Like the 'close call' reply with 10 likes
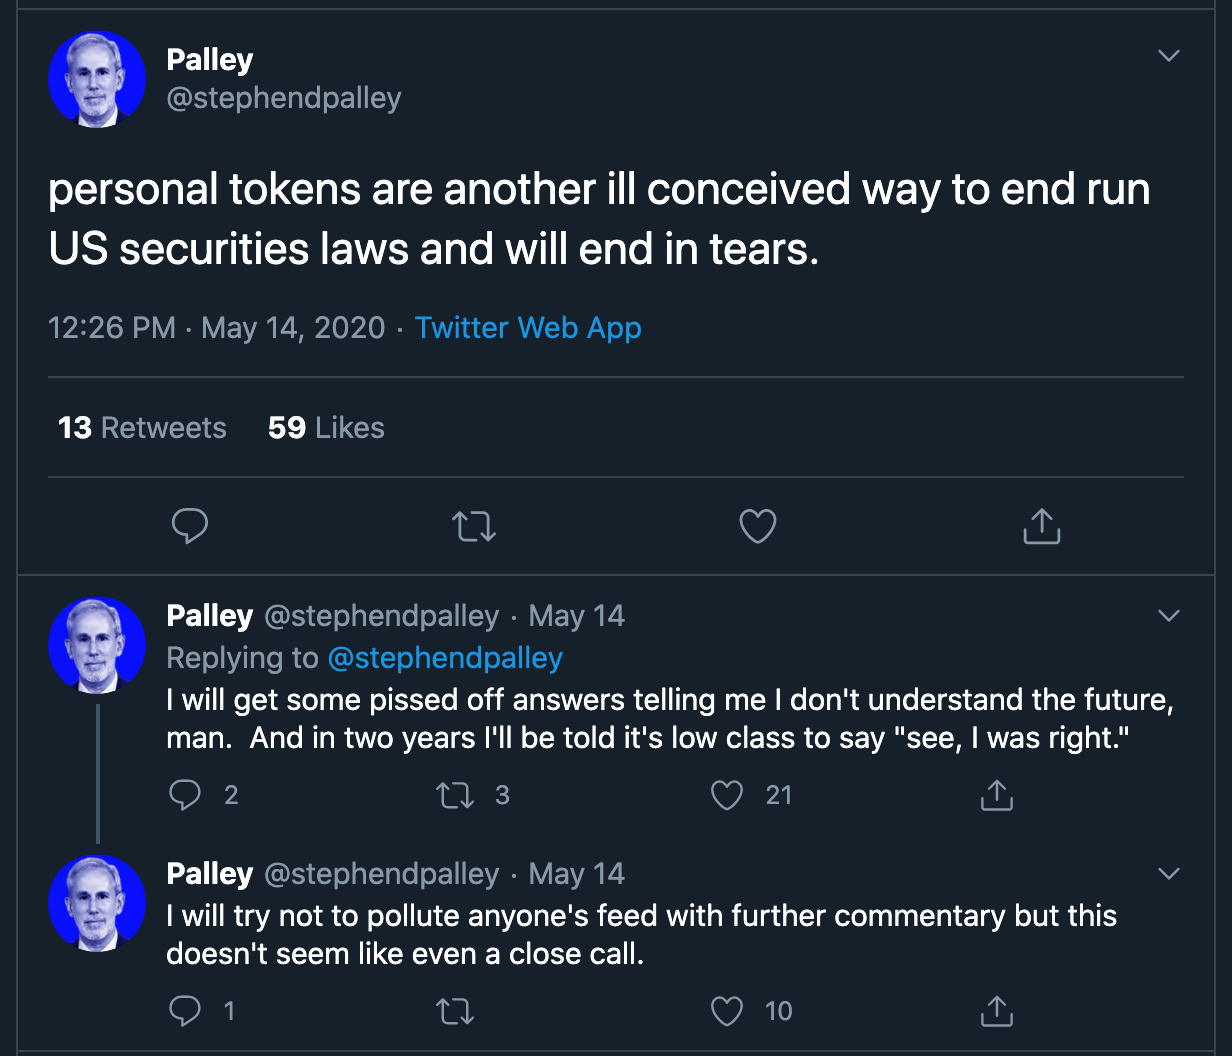This screenshot has height=1056, width=1232. point(727,1012)
